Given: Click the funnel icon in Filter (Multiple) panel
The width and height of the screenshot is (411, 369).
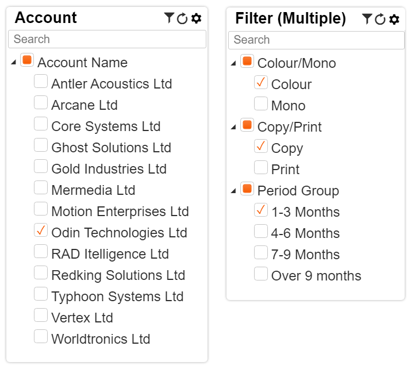Looking at the screenshot, I should pos(367,19).
